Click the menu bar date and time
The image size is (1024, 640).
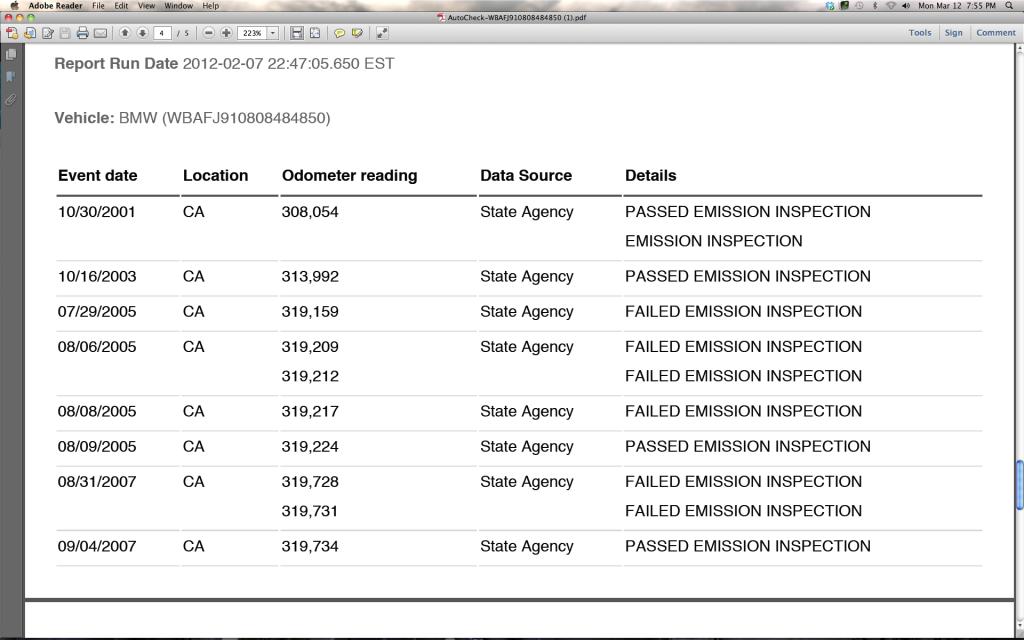(957, 5)
